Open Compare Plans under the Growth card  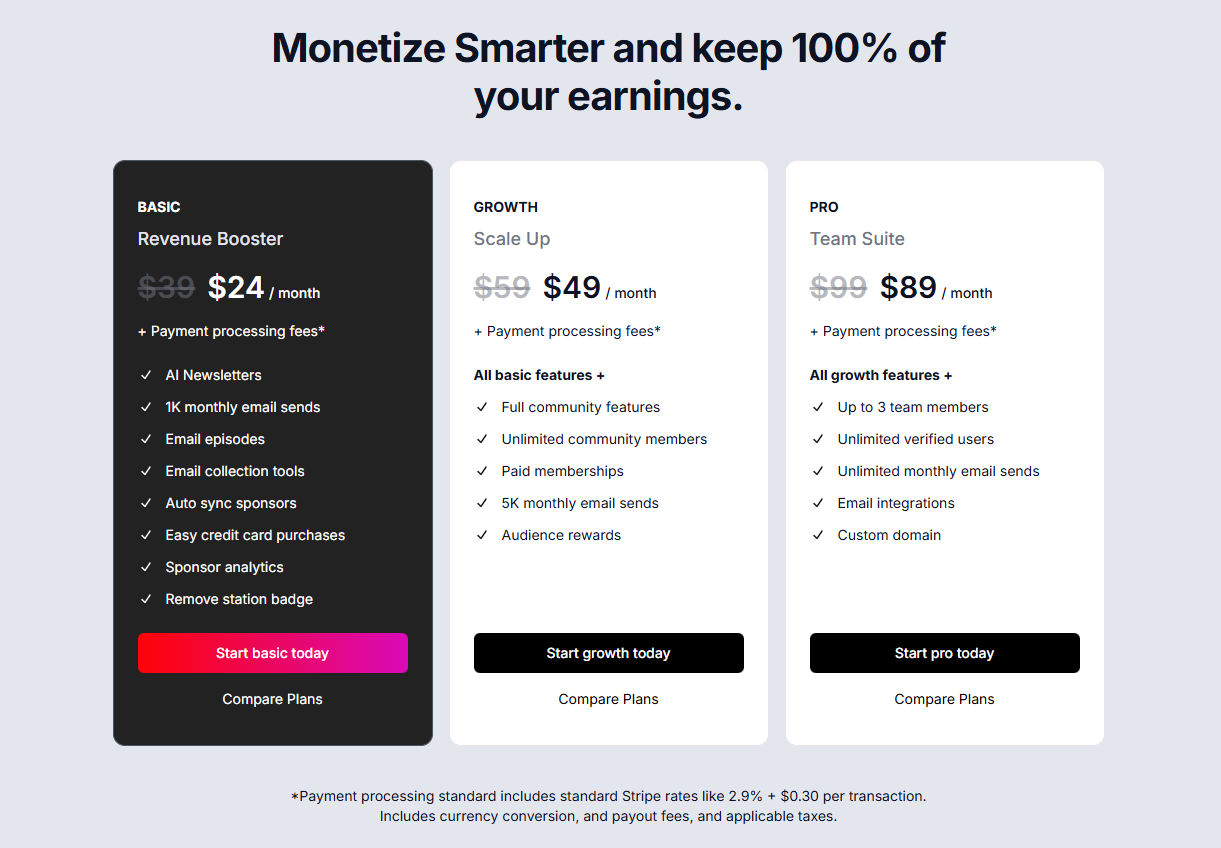click(608, 699)
